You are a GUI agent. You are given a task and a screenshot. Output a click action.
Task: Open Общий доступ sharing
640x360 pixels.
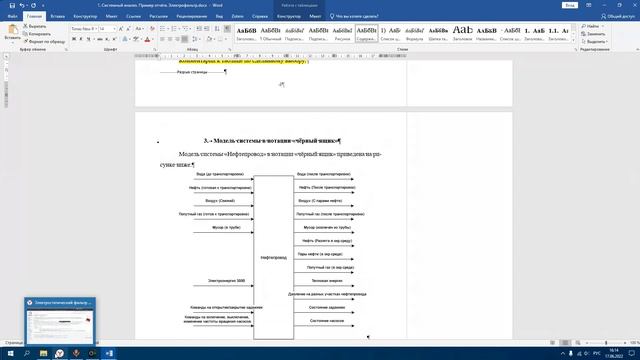(x=618, y=16)
